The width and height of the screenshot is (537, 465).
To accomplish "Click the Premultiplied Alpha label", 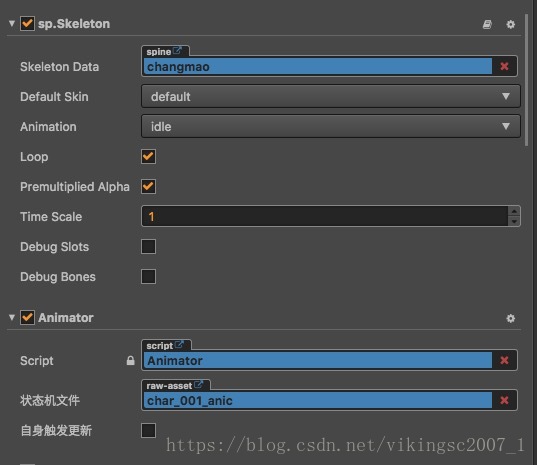I will click(x=75, y=187).
